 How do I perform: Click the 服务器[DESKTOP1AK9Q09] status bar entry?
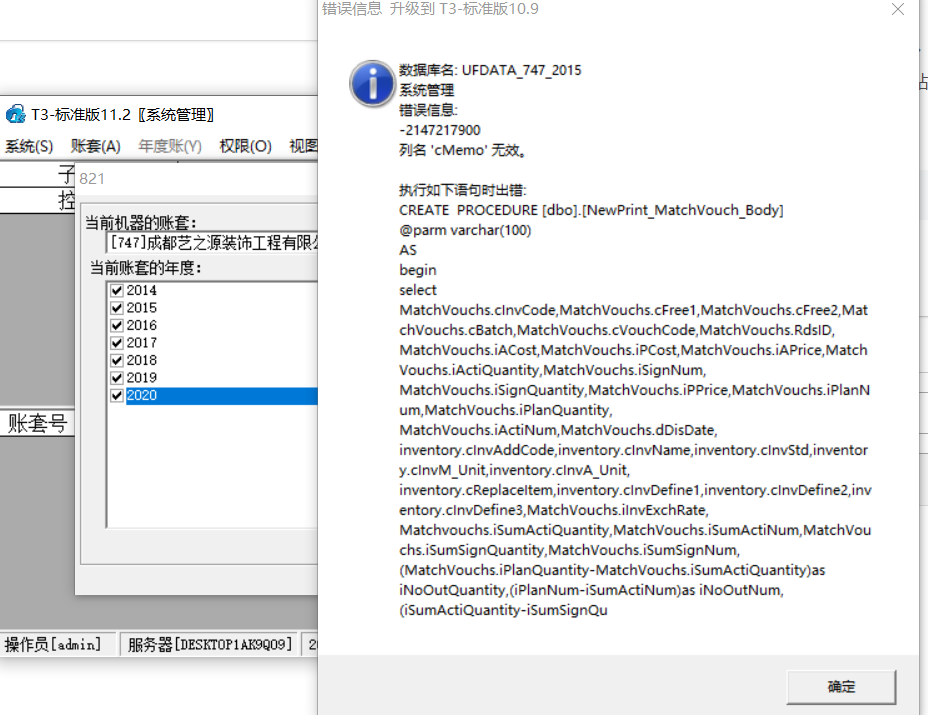(210, 644)
